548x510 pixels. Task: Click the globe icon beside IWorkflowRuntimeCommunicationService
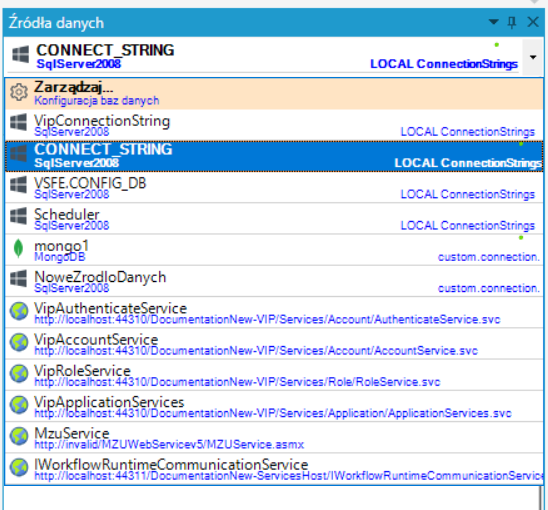[19, 467]
